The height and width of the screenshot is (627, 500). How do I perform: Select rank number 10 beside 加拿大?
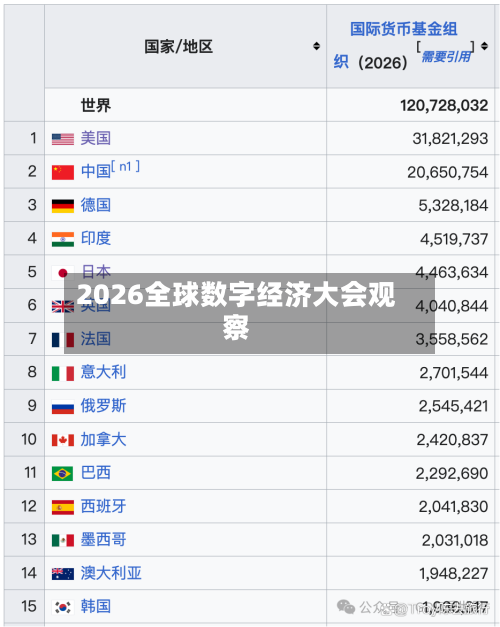click(29, 439)
